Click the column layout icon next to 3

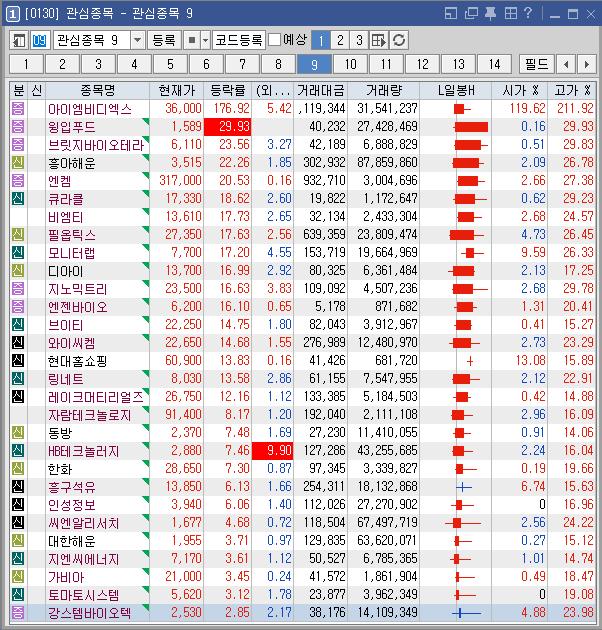(379, 40)
